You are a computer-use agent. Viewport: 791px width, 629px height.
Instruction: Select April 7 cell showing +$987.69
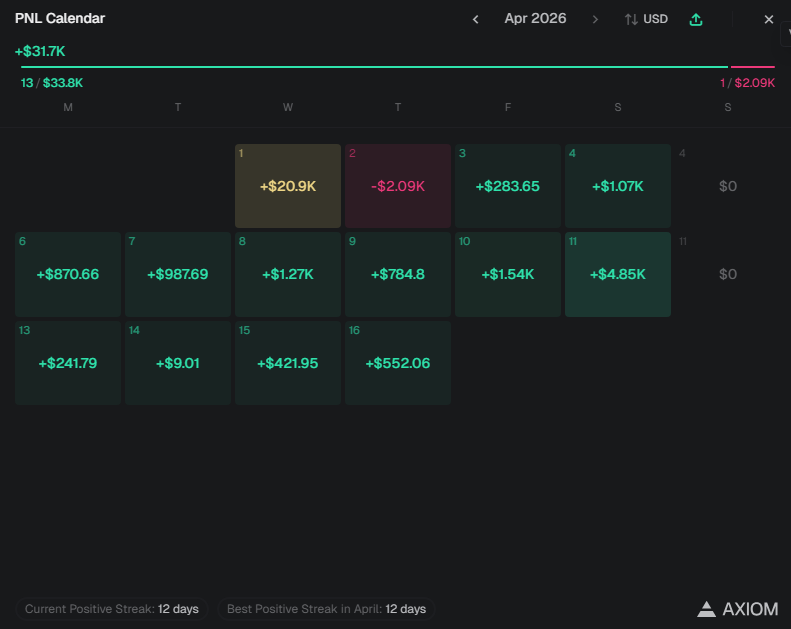tap(178, 274)
